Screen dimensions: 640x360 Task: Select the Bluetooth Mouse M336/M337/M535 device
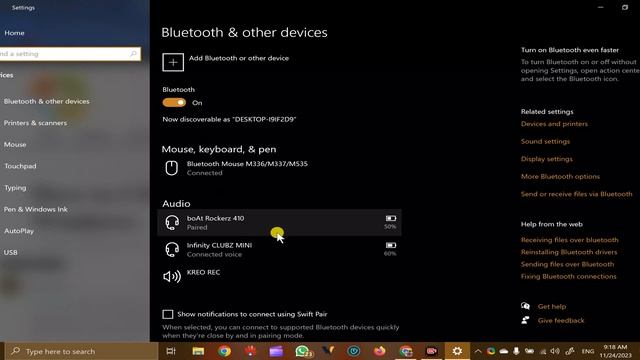click(280, 168)
